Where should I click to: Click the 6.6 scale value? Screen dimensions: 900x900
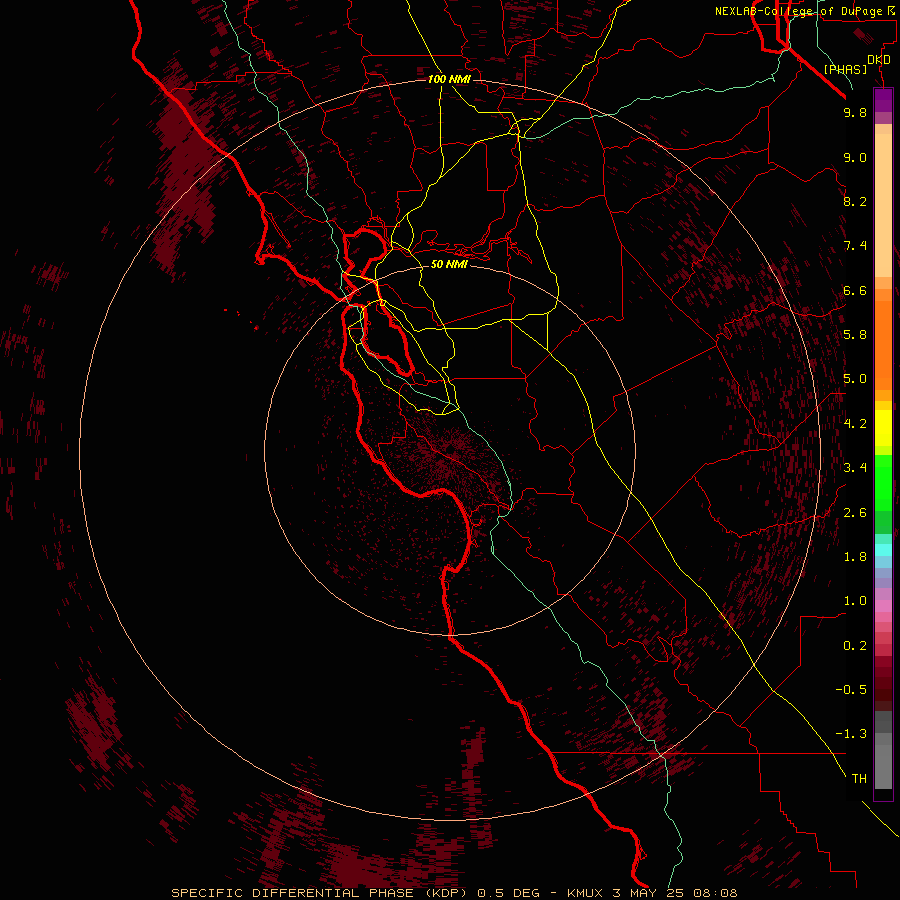point(855,290)
